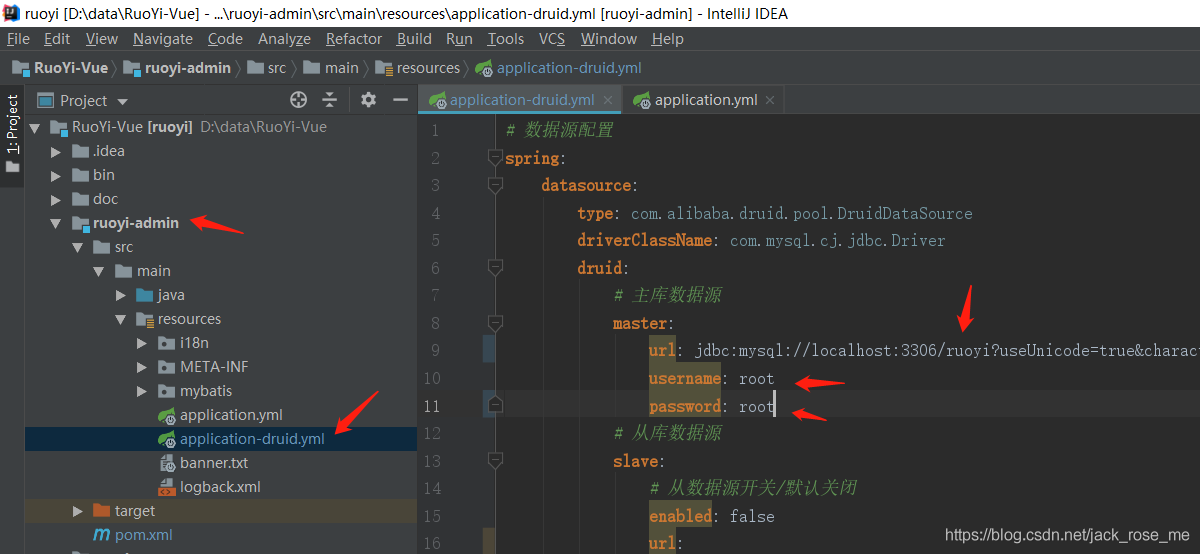This screenshot has height=554, width=1200.
Task: Click resources breadcrumb in navigation bar
Action: coord(418,68)
